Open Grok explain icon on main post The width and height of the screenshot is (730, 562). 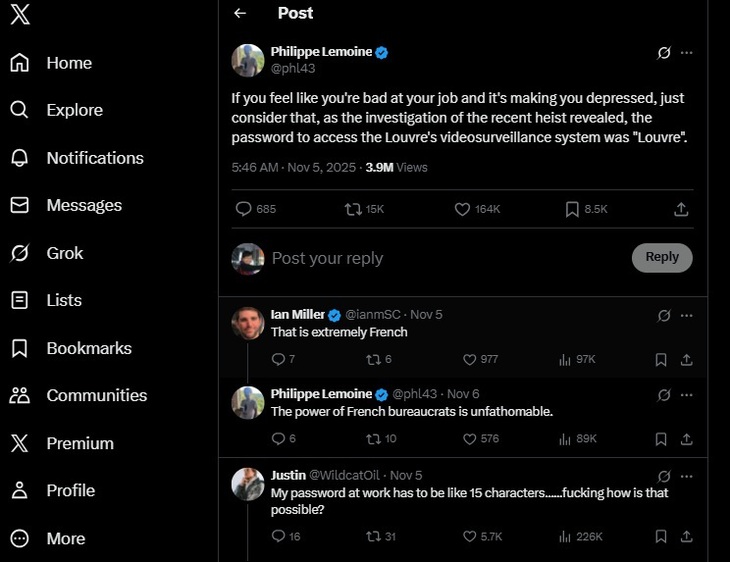pos(662,53)
